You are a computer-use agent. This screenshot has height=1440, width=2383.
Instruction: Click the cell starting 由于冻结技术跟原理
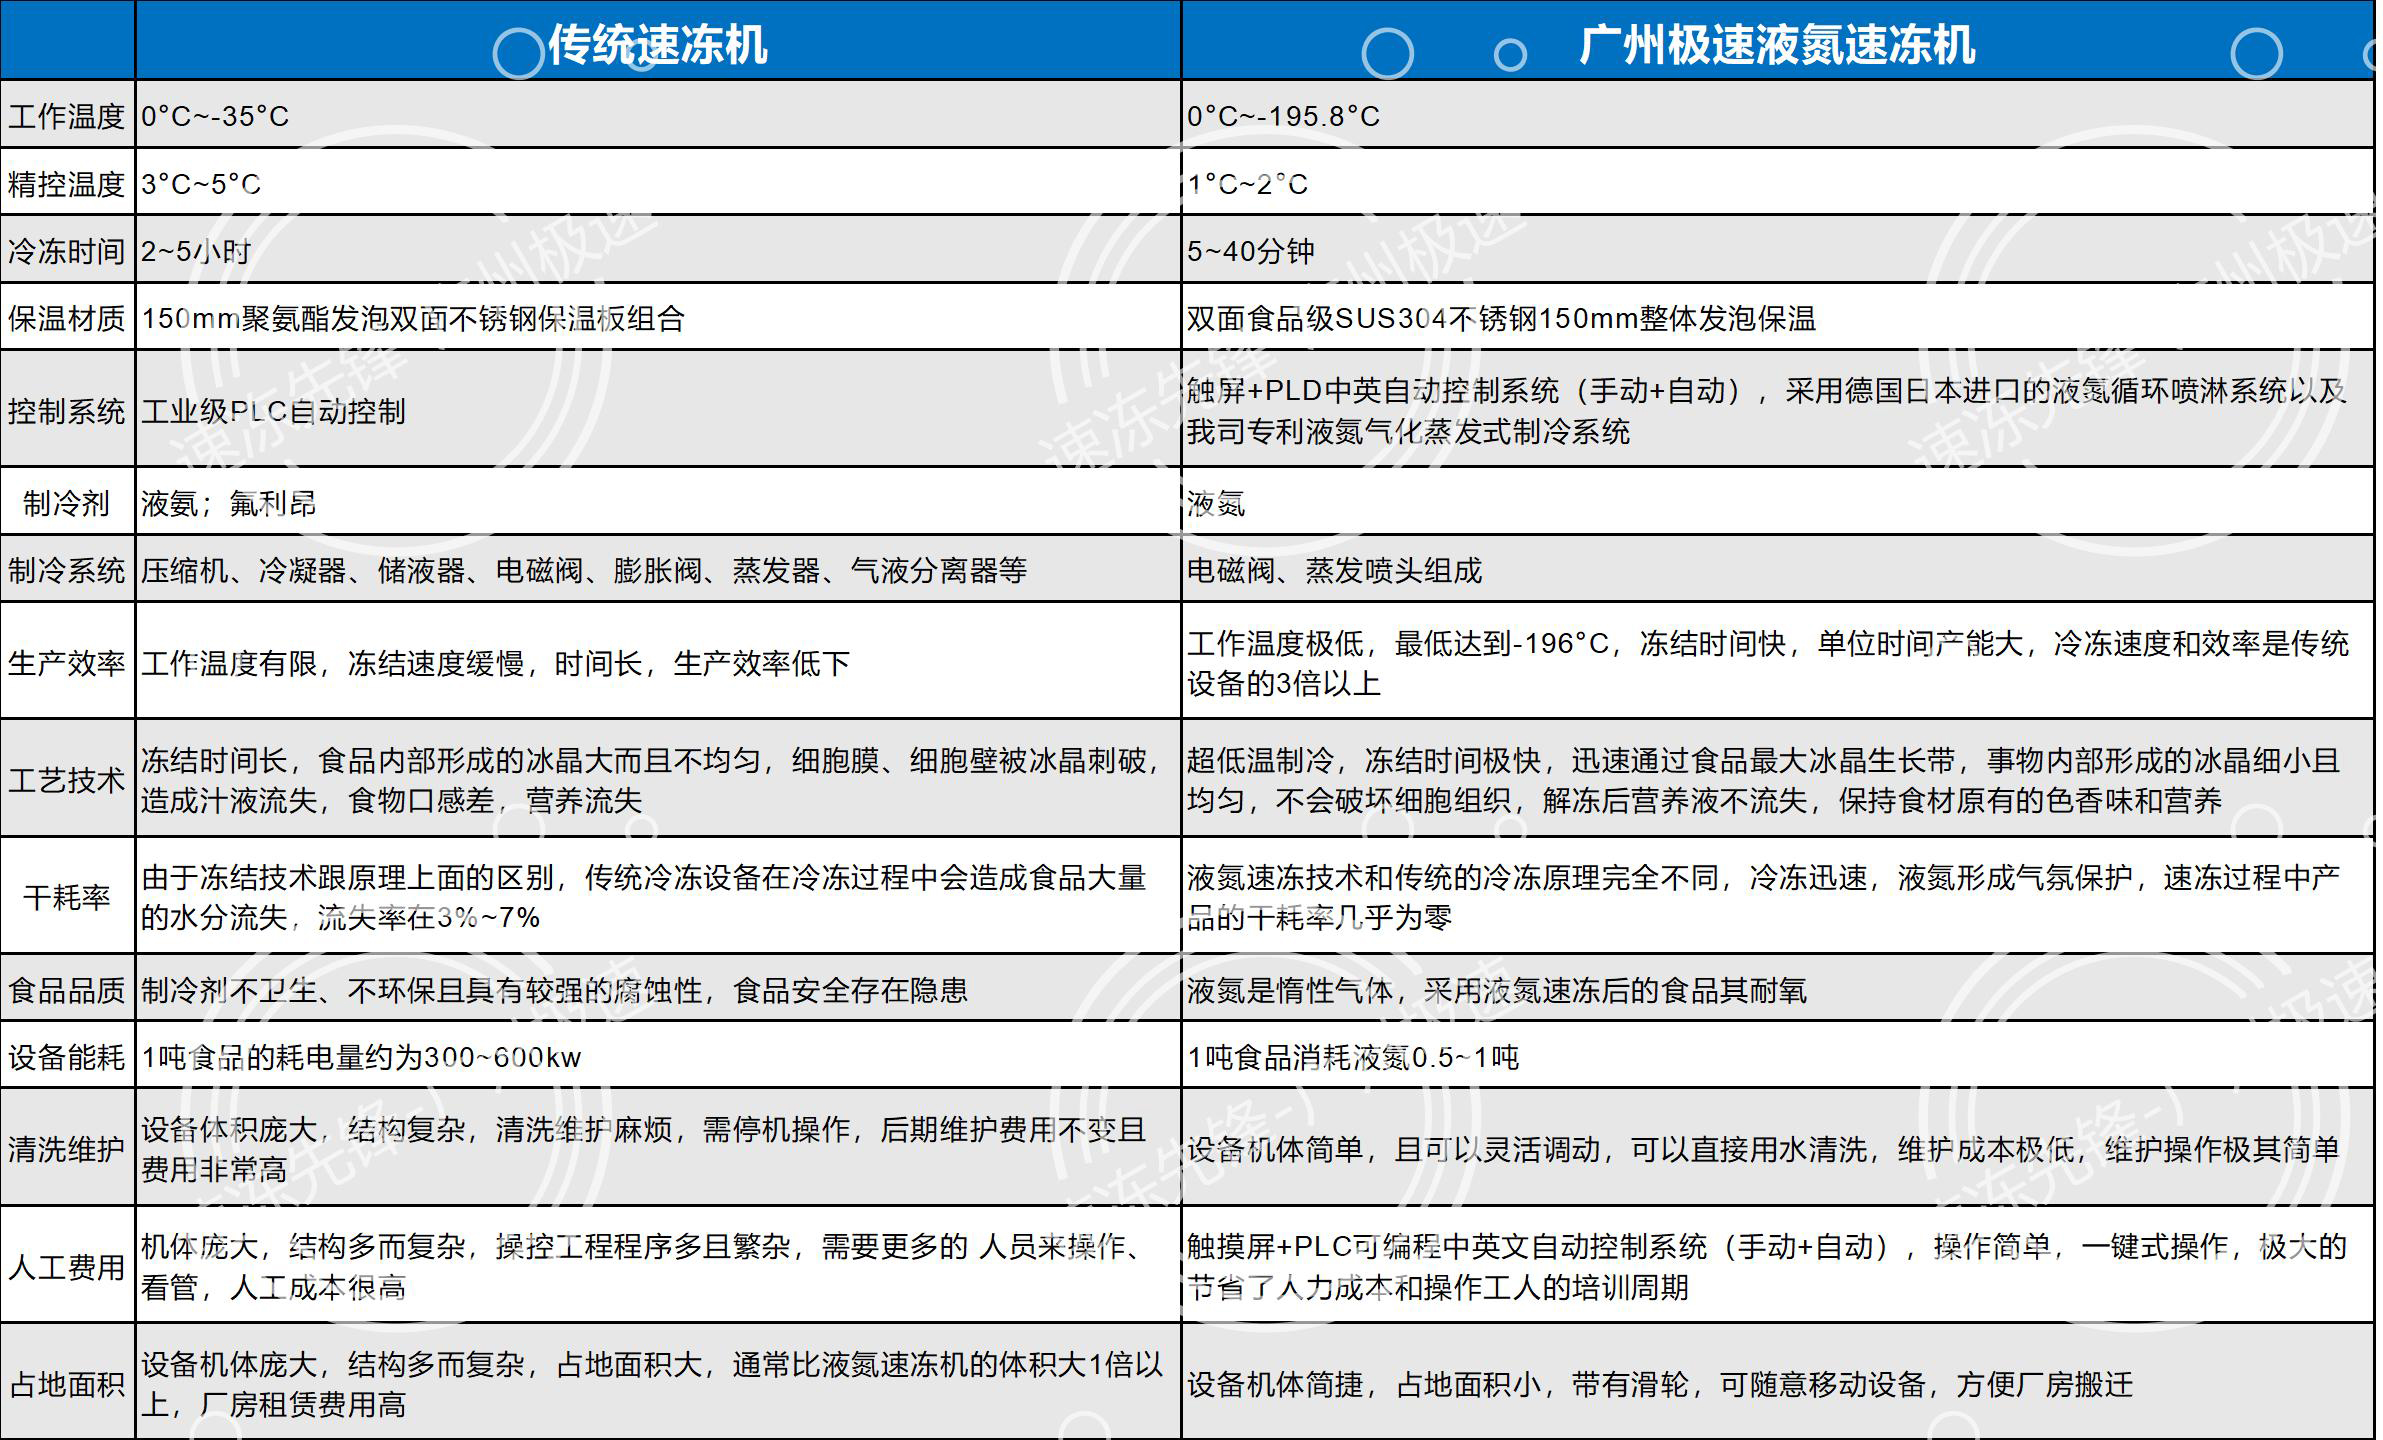[658, 895]
